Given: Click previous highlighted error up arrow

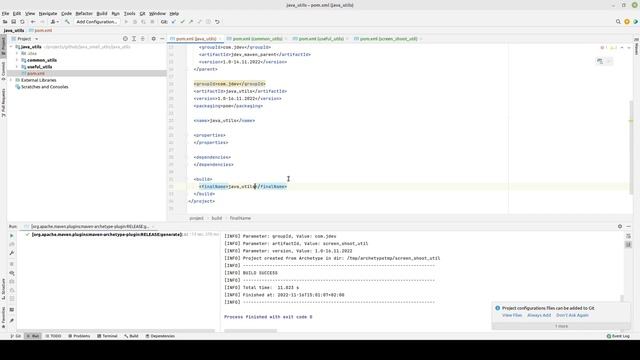Looking at the screenshot, I should [622, 48].
